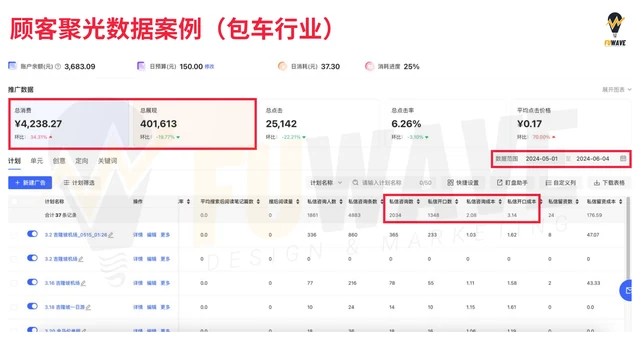Click the start date 2024-05-01 field
The image size is (640, 360).
point(542,158)
